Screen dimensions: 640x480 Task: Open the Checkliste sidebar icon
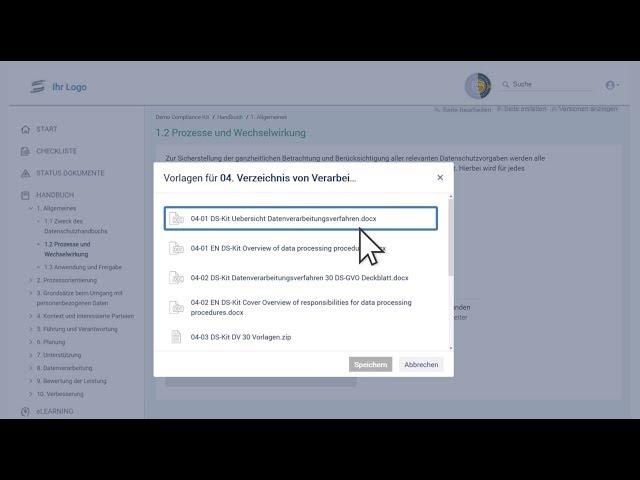(x=27, y=151)
